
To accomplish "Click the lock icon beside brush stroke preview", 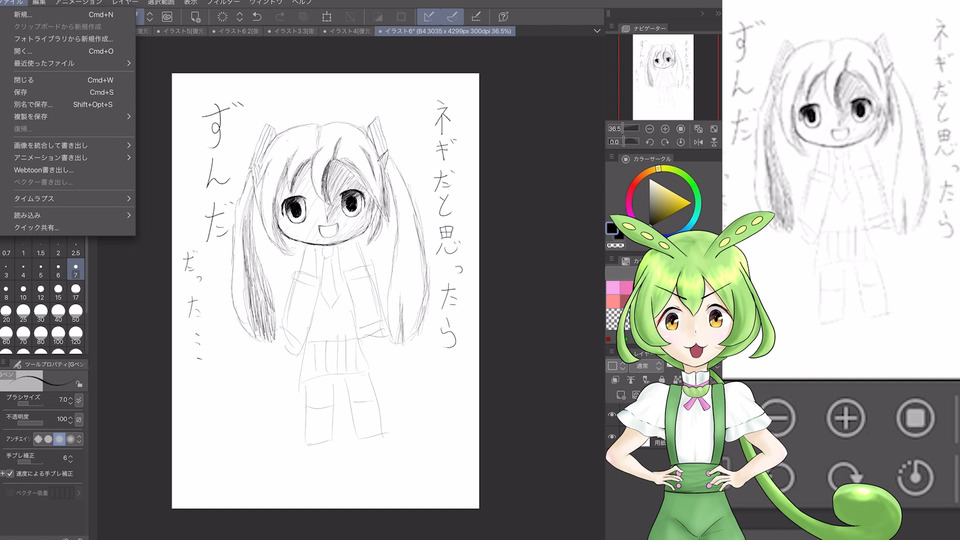I will 79,383.
